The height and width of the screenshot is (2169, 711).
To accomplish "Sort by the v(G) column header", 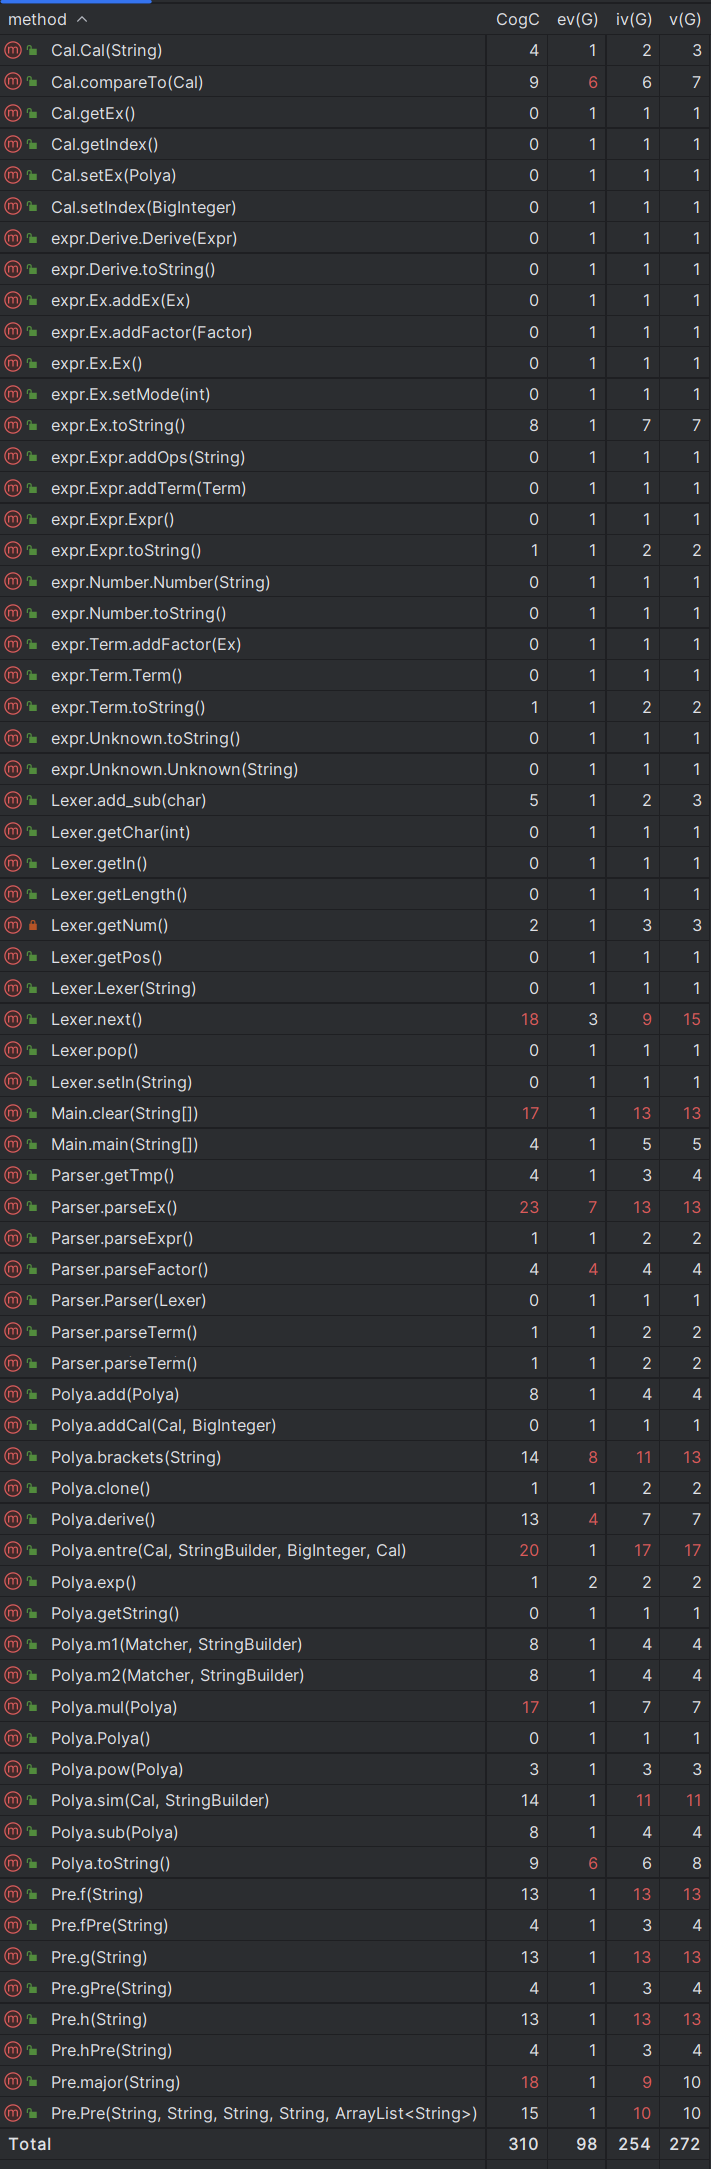I will tap(685, 19).
